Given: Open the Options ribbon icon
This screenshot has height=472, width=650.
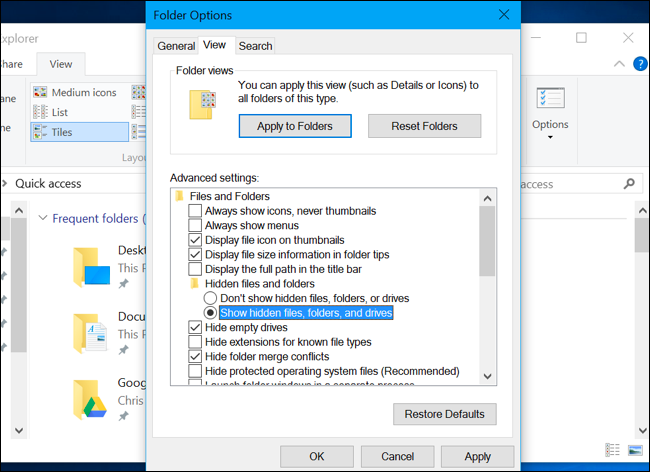Looking at the screenshot, I should point(550,98).
